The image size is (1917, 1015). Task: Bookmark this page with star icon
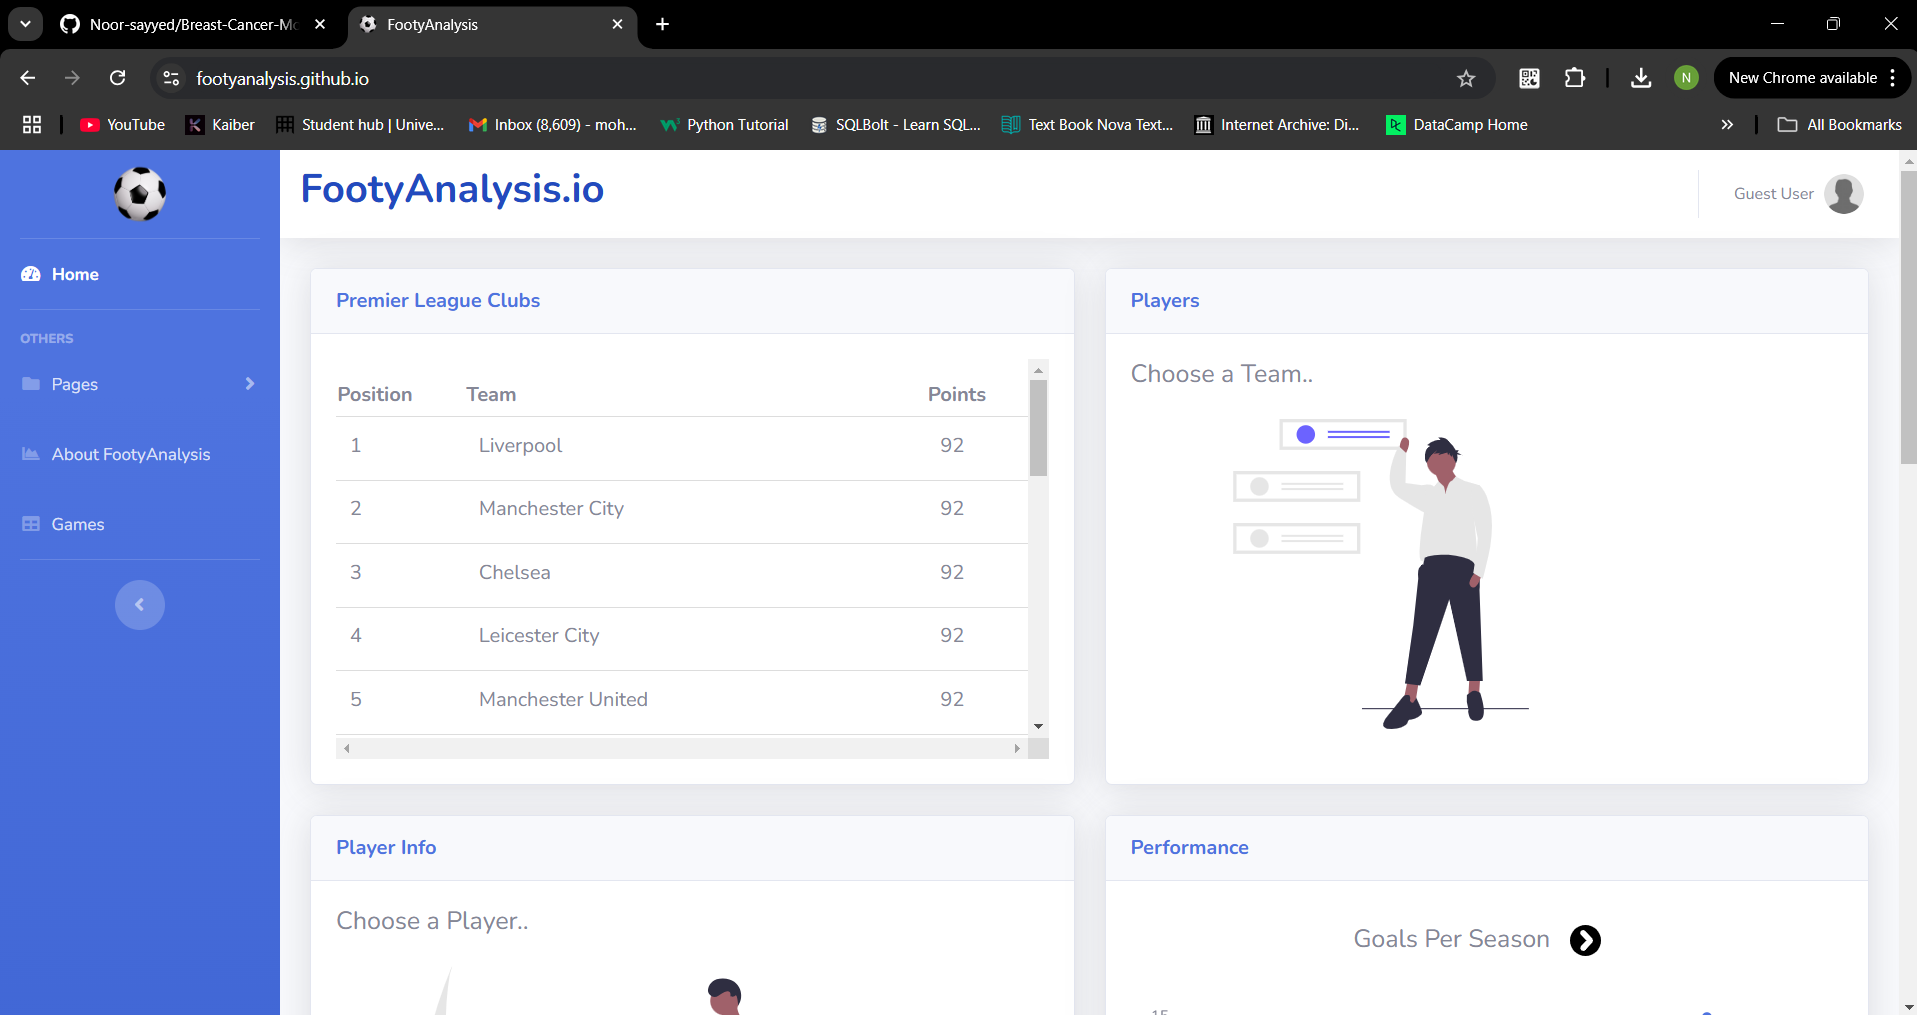pyautogui.click(x=1466, y=78)
